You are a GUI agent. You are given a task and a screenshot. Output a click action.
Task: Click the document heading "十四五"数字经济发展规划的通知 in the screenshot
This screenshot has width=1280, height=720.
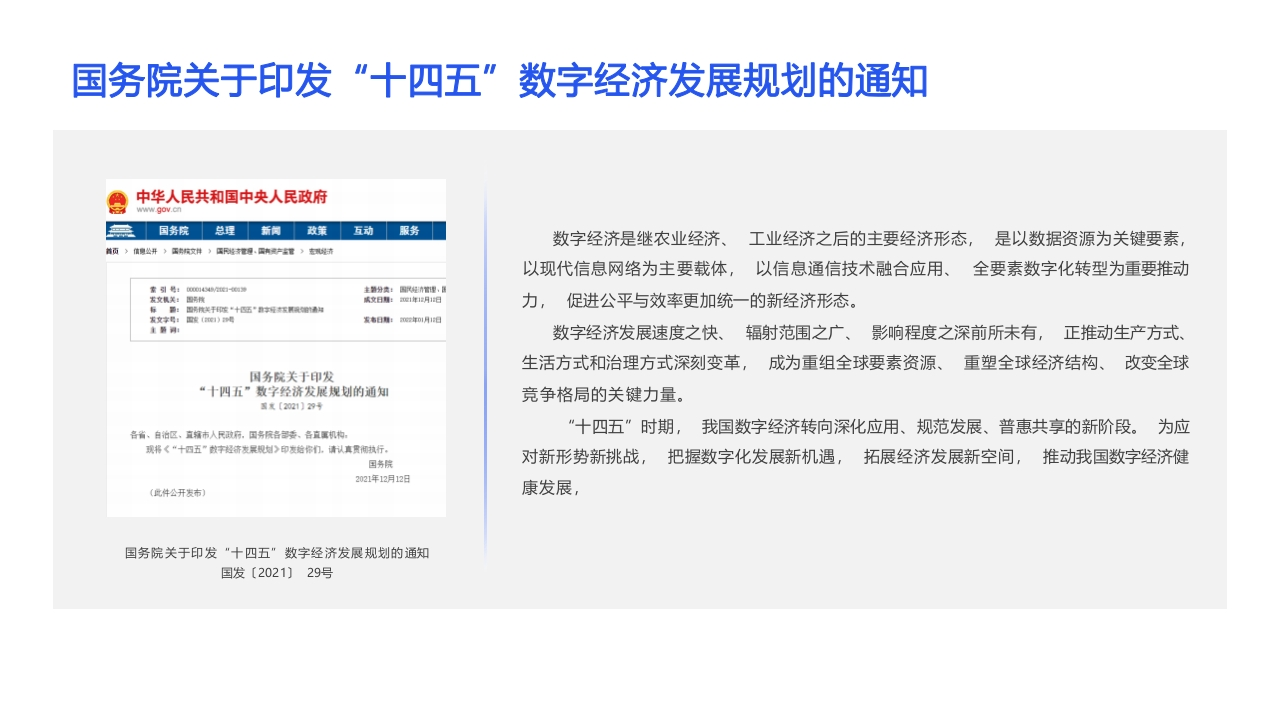pyautogui.click(x=294, y=391)
